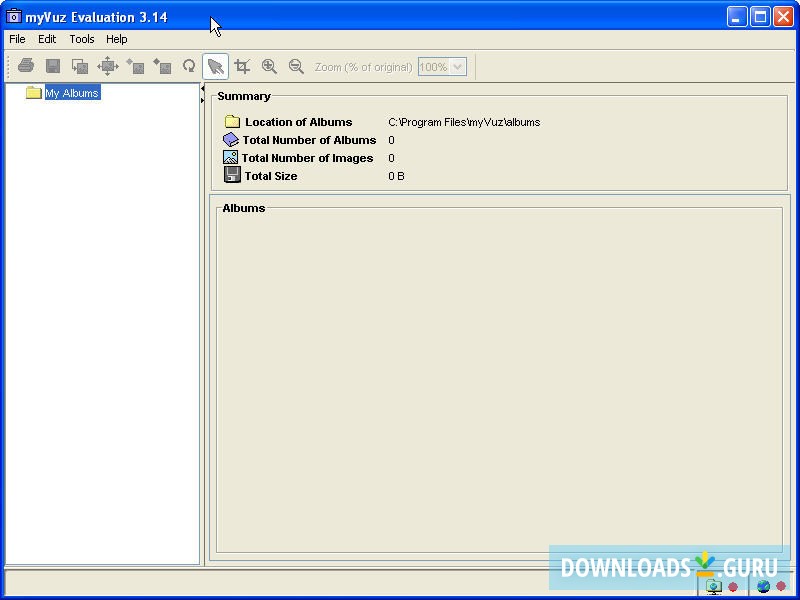Click the Save floppy disk icon
Screen dimensions: 800x600
[53, 66]
